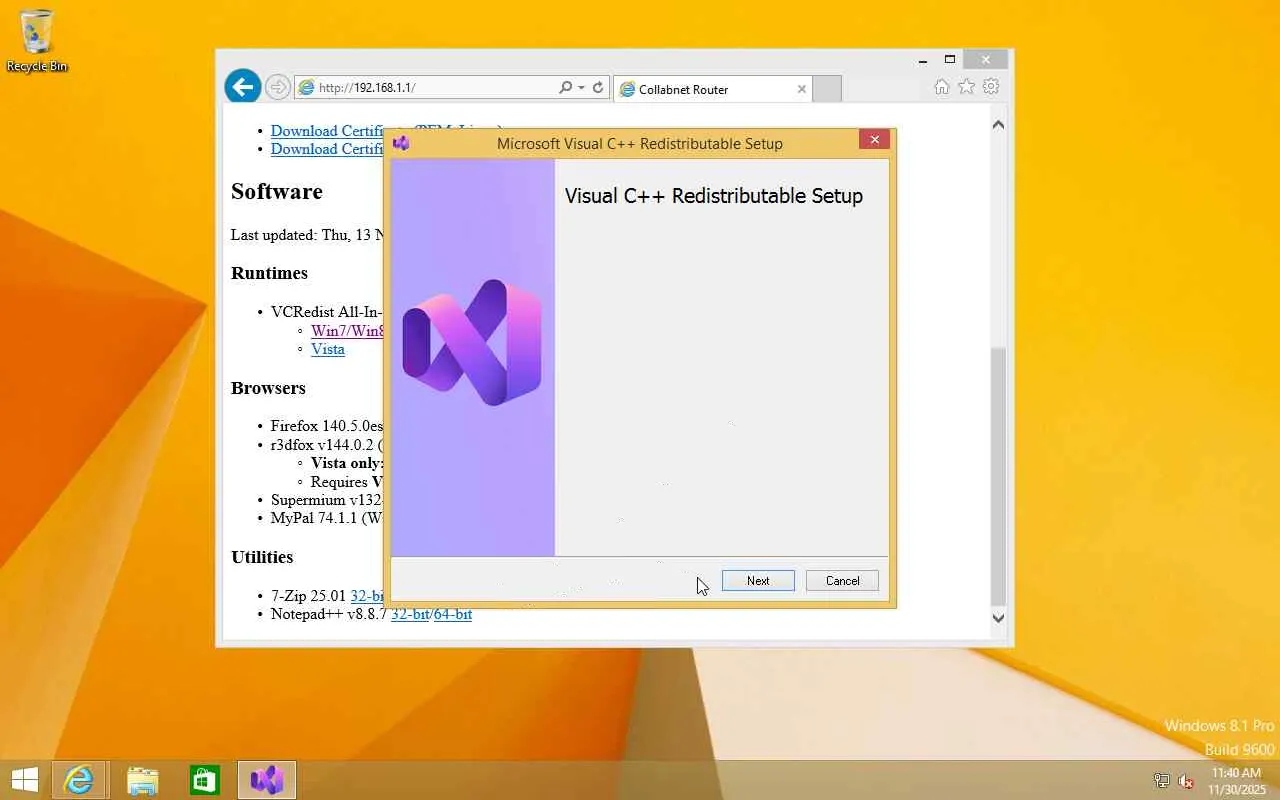Screen dimensions: 1280x800
Task: Click the MyPal 74.1.1 list entry
Action: pos(327,518)
